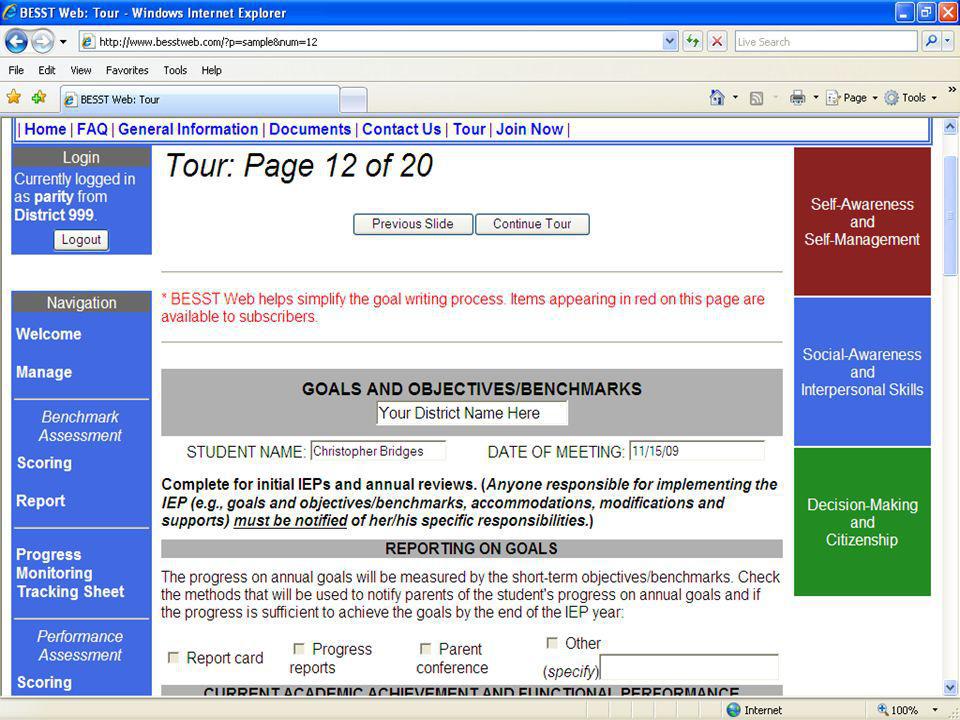Click Scoring under Performance Assessment
The width and height of the screenshot is (960, 720).
tap(44, 682)
